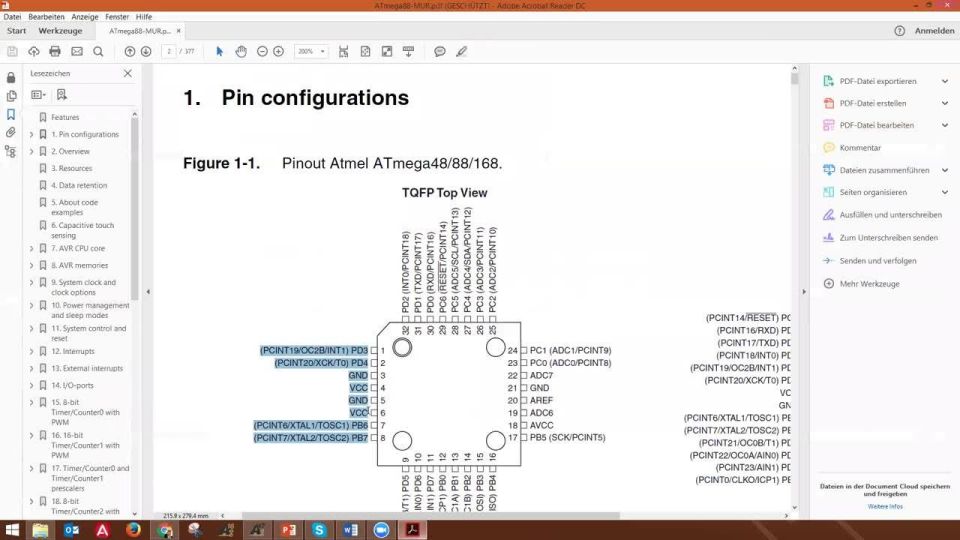Image resolution: width=960 pixels, height=540 pixels.
Task: Toggle the bookmarks panel icon in sidebar
Action: (10, 114)
